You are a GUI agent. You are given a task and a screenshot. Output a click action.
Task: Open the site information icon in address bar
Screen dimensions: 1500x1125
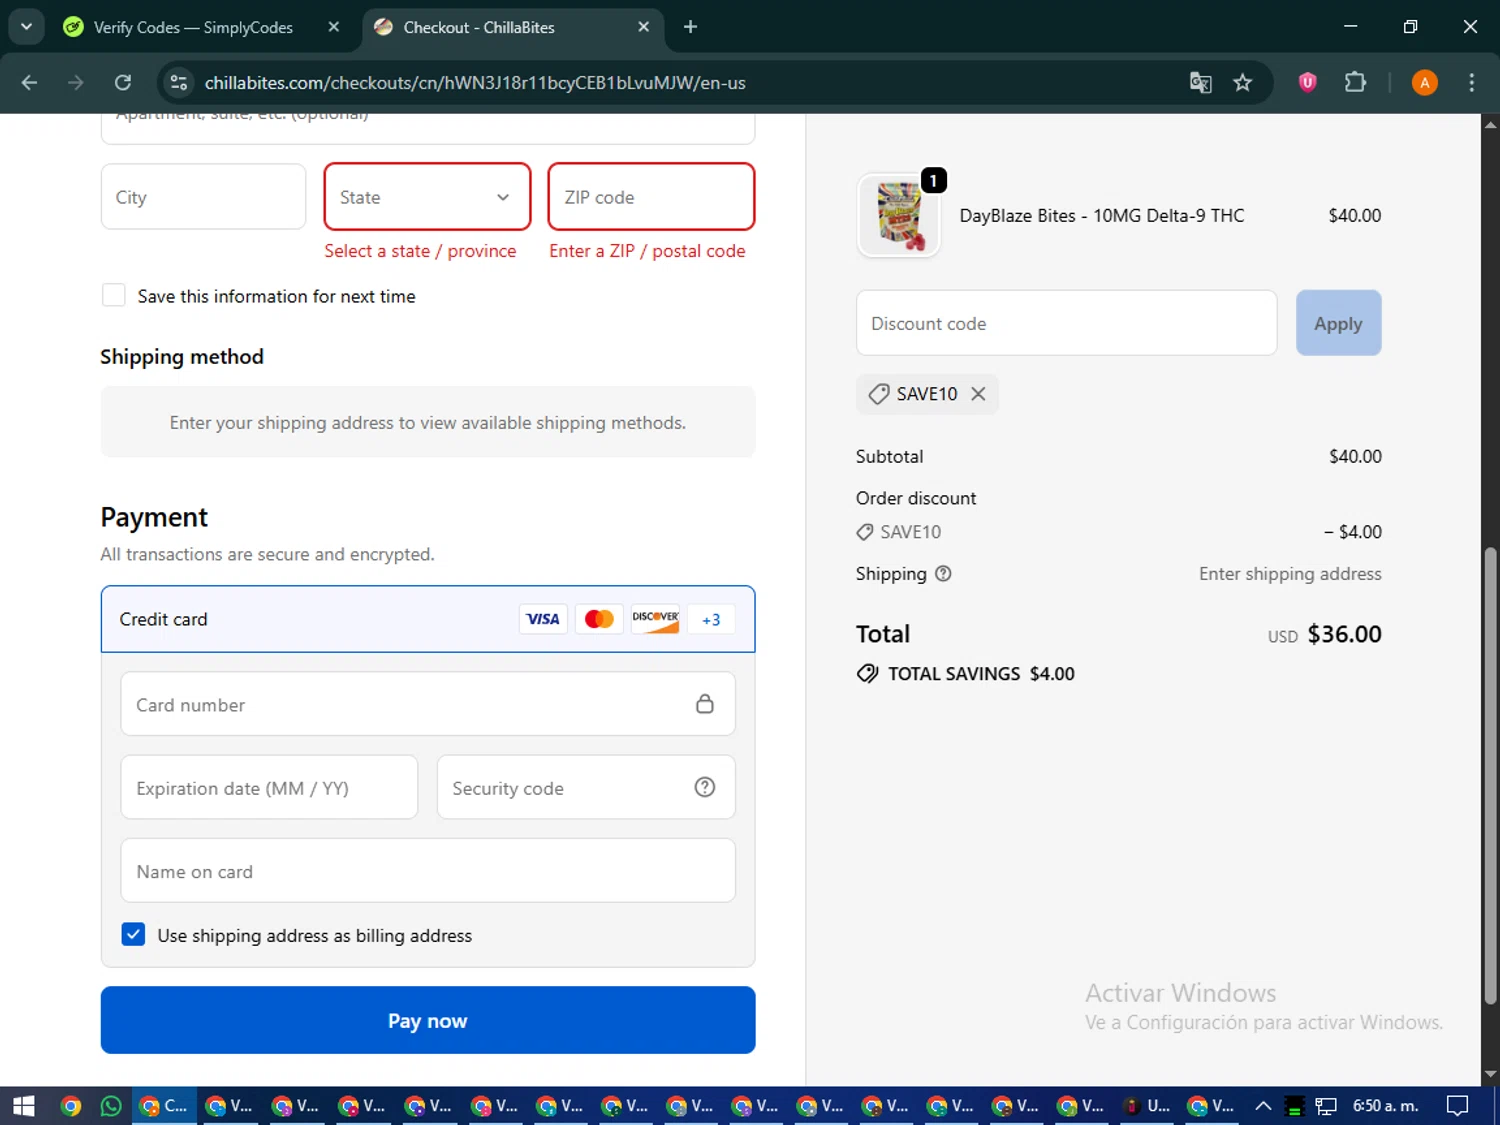click(x=179, y=83)
